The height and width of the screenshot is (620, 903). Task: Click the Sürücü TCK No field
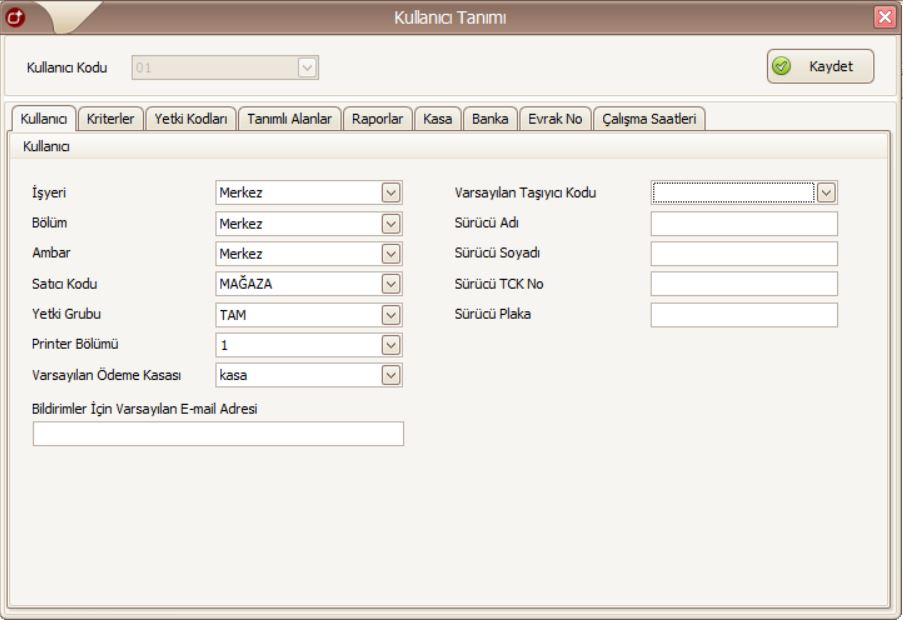pos(744,284)
